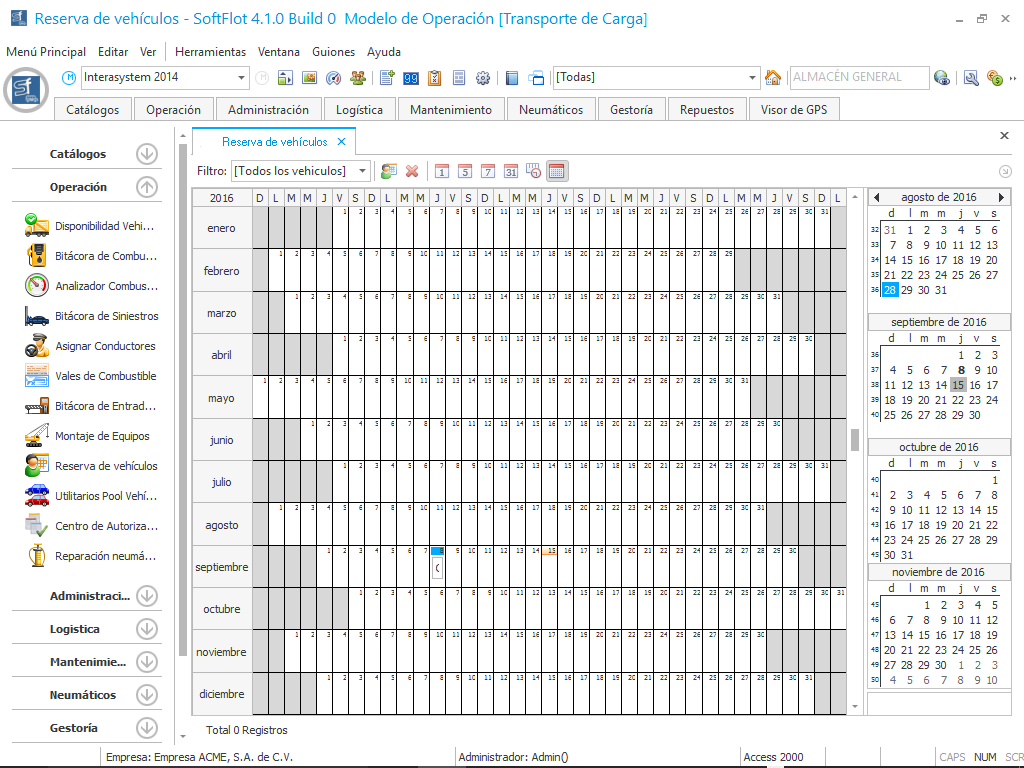Select the 31-day month view icon
The width and height of the screenshot is (1024, 768).
click(511, 171)
